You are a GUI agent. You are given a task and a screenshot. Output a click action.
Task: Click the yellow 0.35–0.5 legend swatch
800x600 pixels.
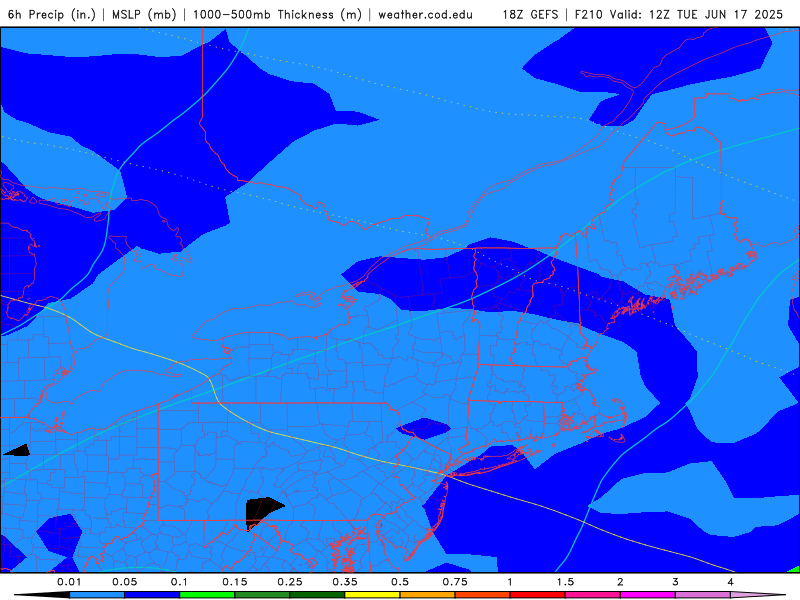coord(372,595)
